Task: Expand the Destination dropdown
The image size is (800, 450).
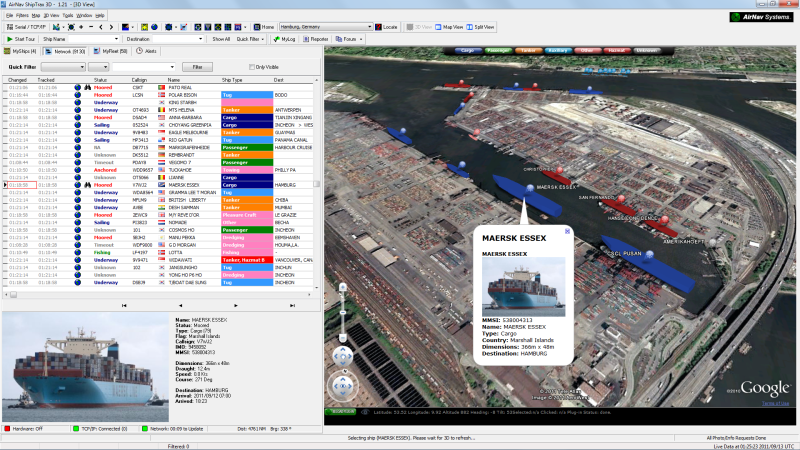Action: coord(198,38)
